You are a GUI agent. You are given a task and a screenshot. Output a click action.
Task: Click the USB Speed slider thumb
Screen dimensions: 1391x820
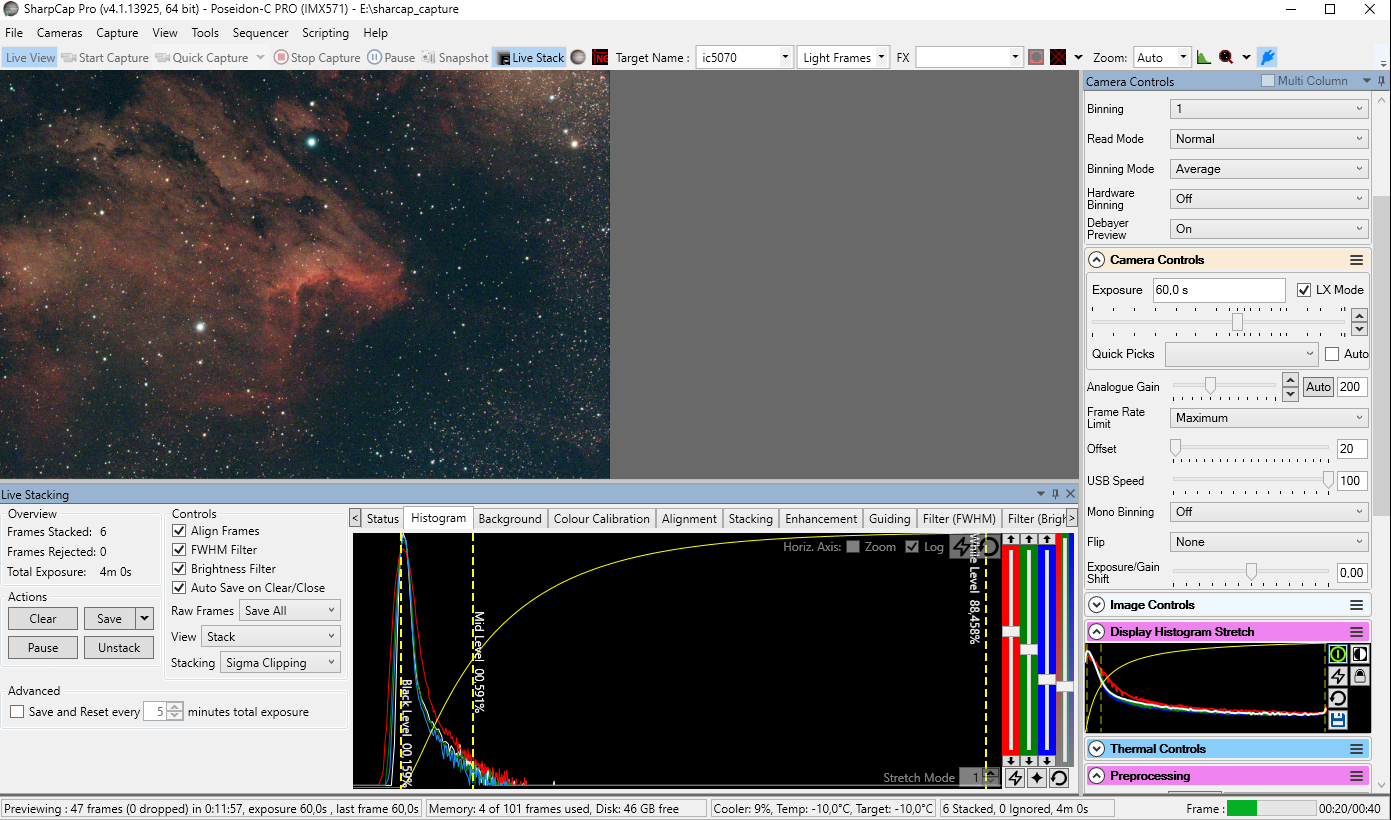coord(1328,480)
